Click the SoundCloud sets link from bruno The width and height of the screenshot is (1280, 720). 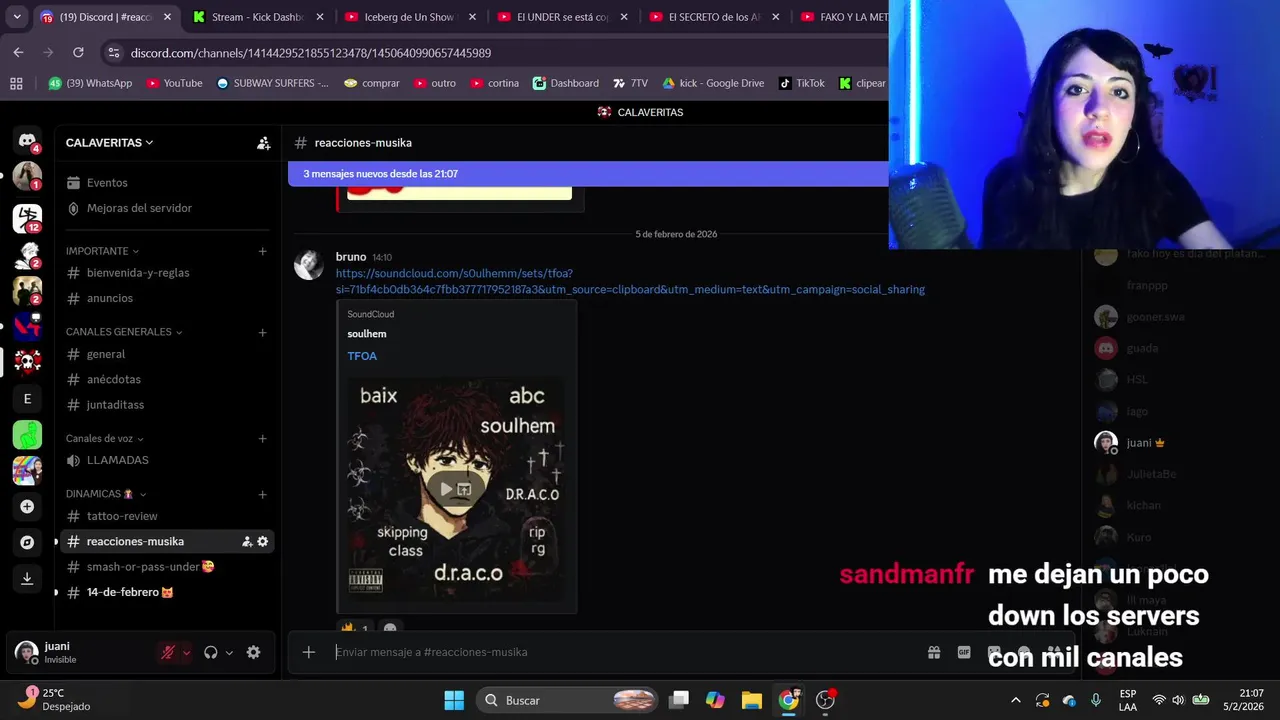(630, 281)
